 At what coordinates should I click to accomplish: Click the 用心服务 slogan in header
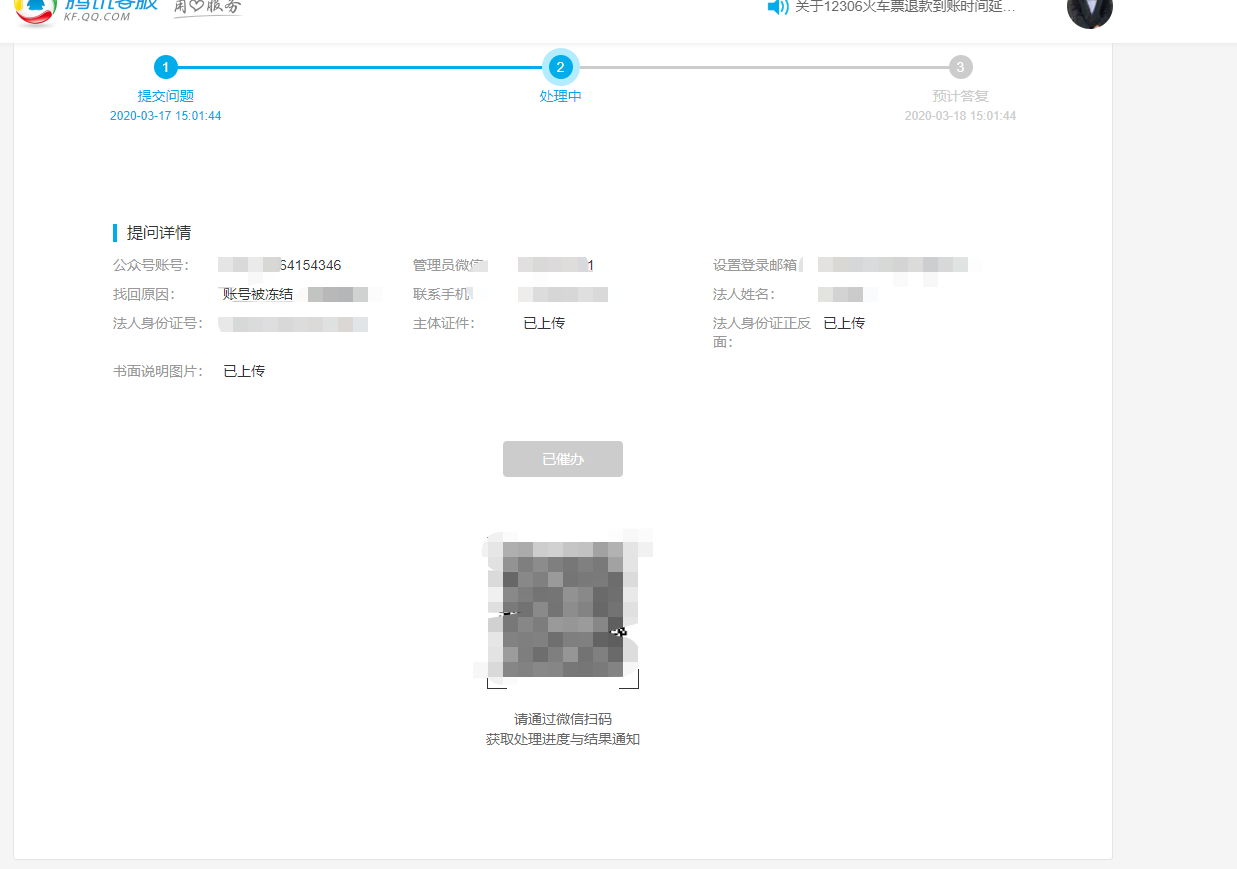(x=207, y=7)
